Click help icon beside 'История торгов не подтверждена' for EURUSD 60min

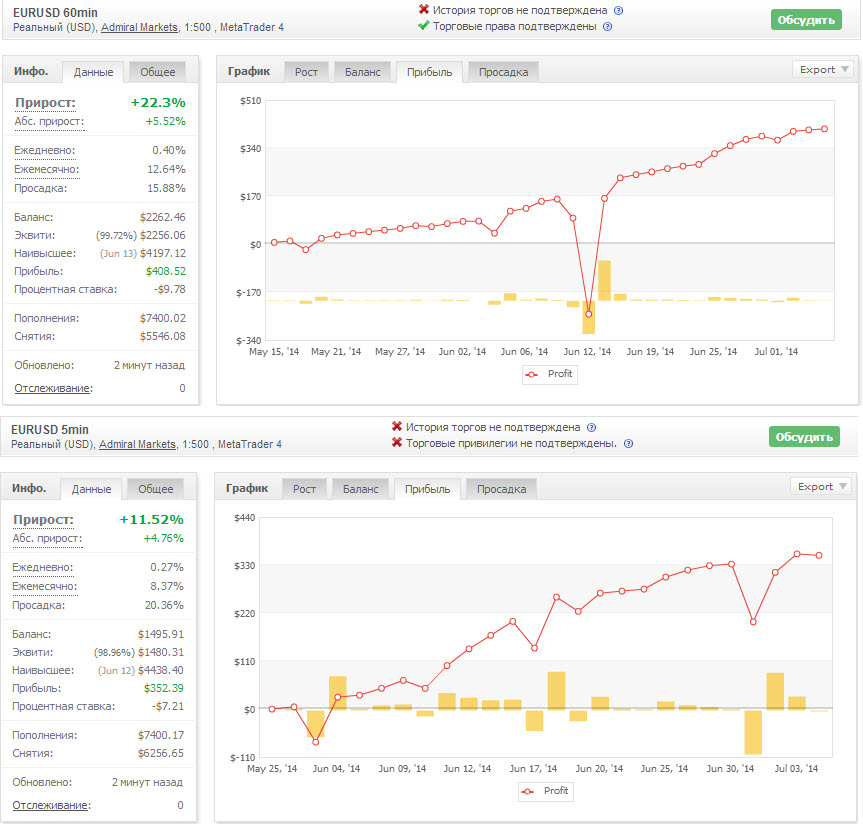618,10
